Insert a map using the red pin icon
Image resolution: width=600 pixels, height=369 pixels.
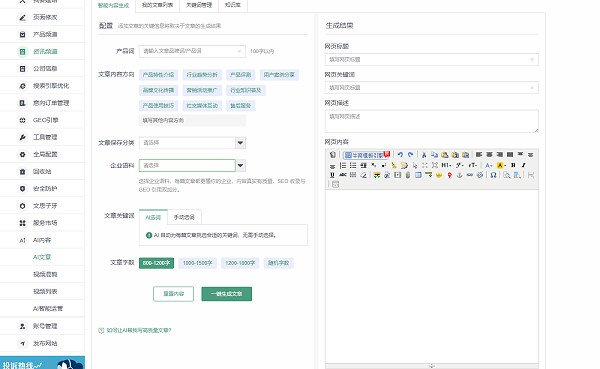pyautogui.click(x=449, y=175)
